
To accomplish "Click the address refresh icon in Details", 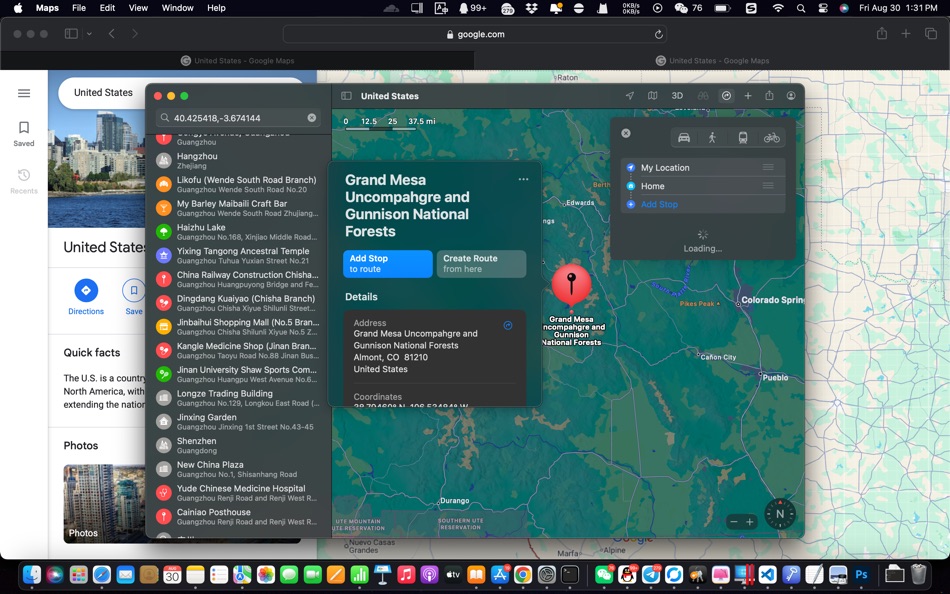I will coord(508,325).
